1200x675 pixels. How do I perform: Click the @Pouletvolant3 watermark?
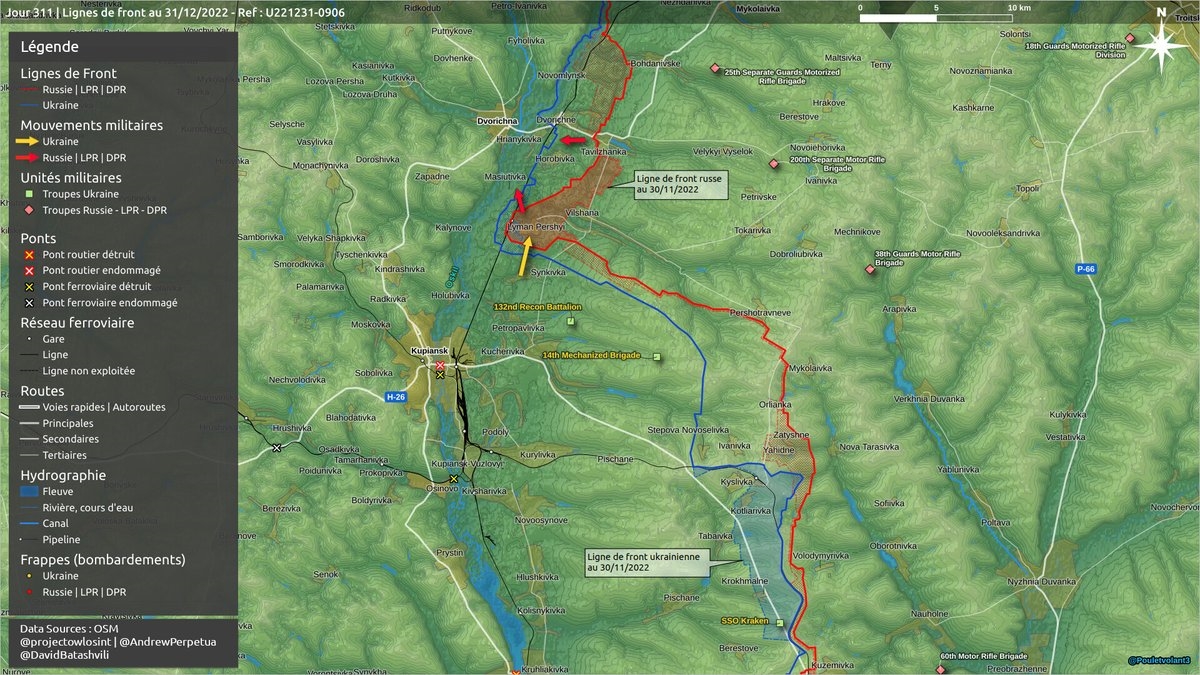click(1158, 660)
